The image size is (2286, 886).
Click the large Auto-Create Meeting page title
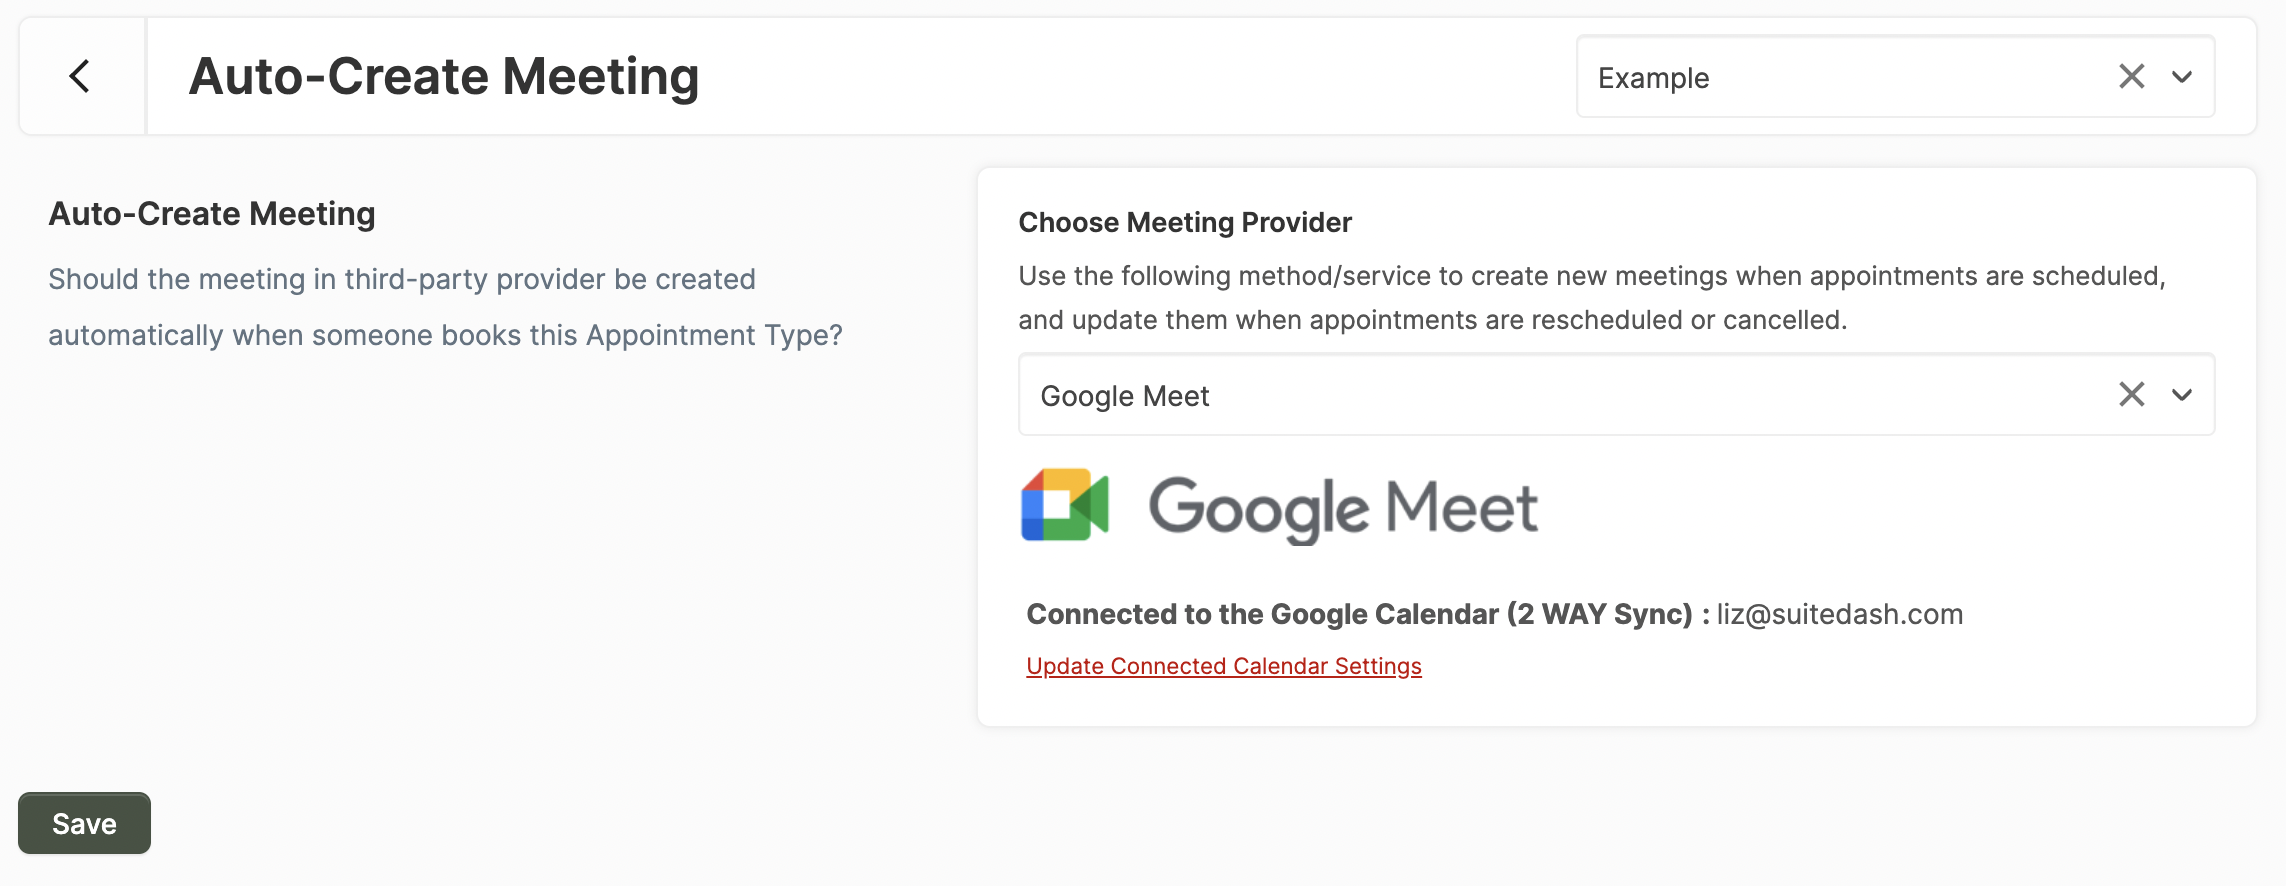(x=444, y=77)
